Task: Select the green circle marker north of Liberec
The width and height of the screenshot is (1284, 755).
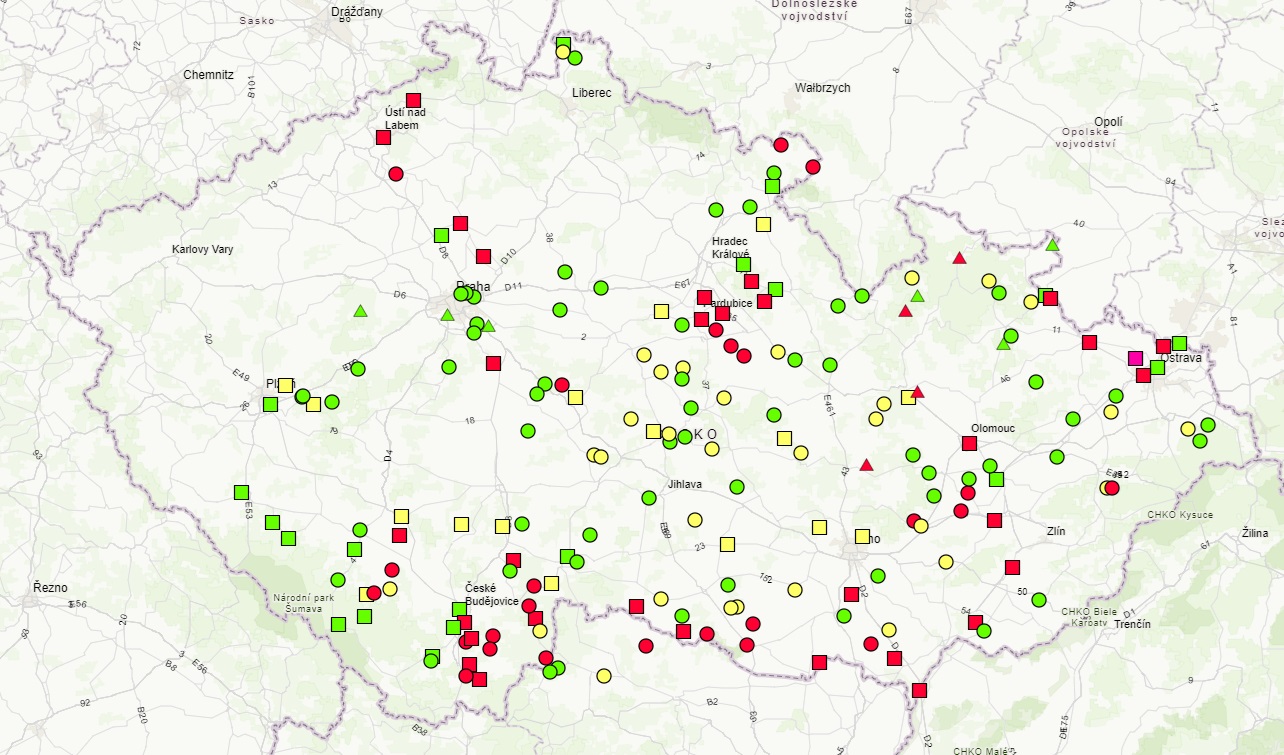Action: pyautogui.click(x=575, y=58)
